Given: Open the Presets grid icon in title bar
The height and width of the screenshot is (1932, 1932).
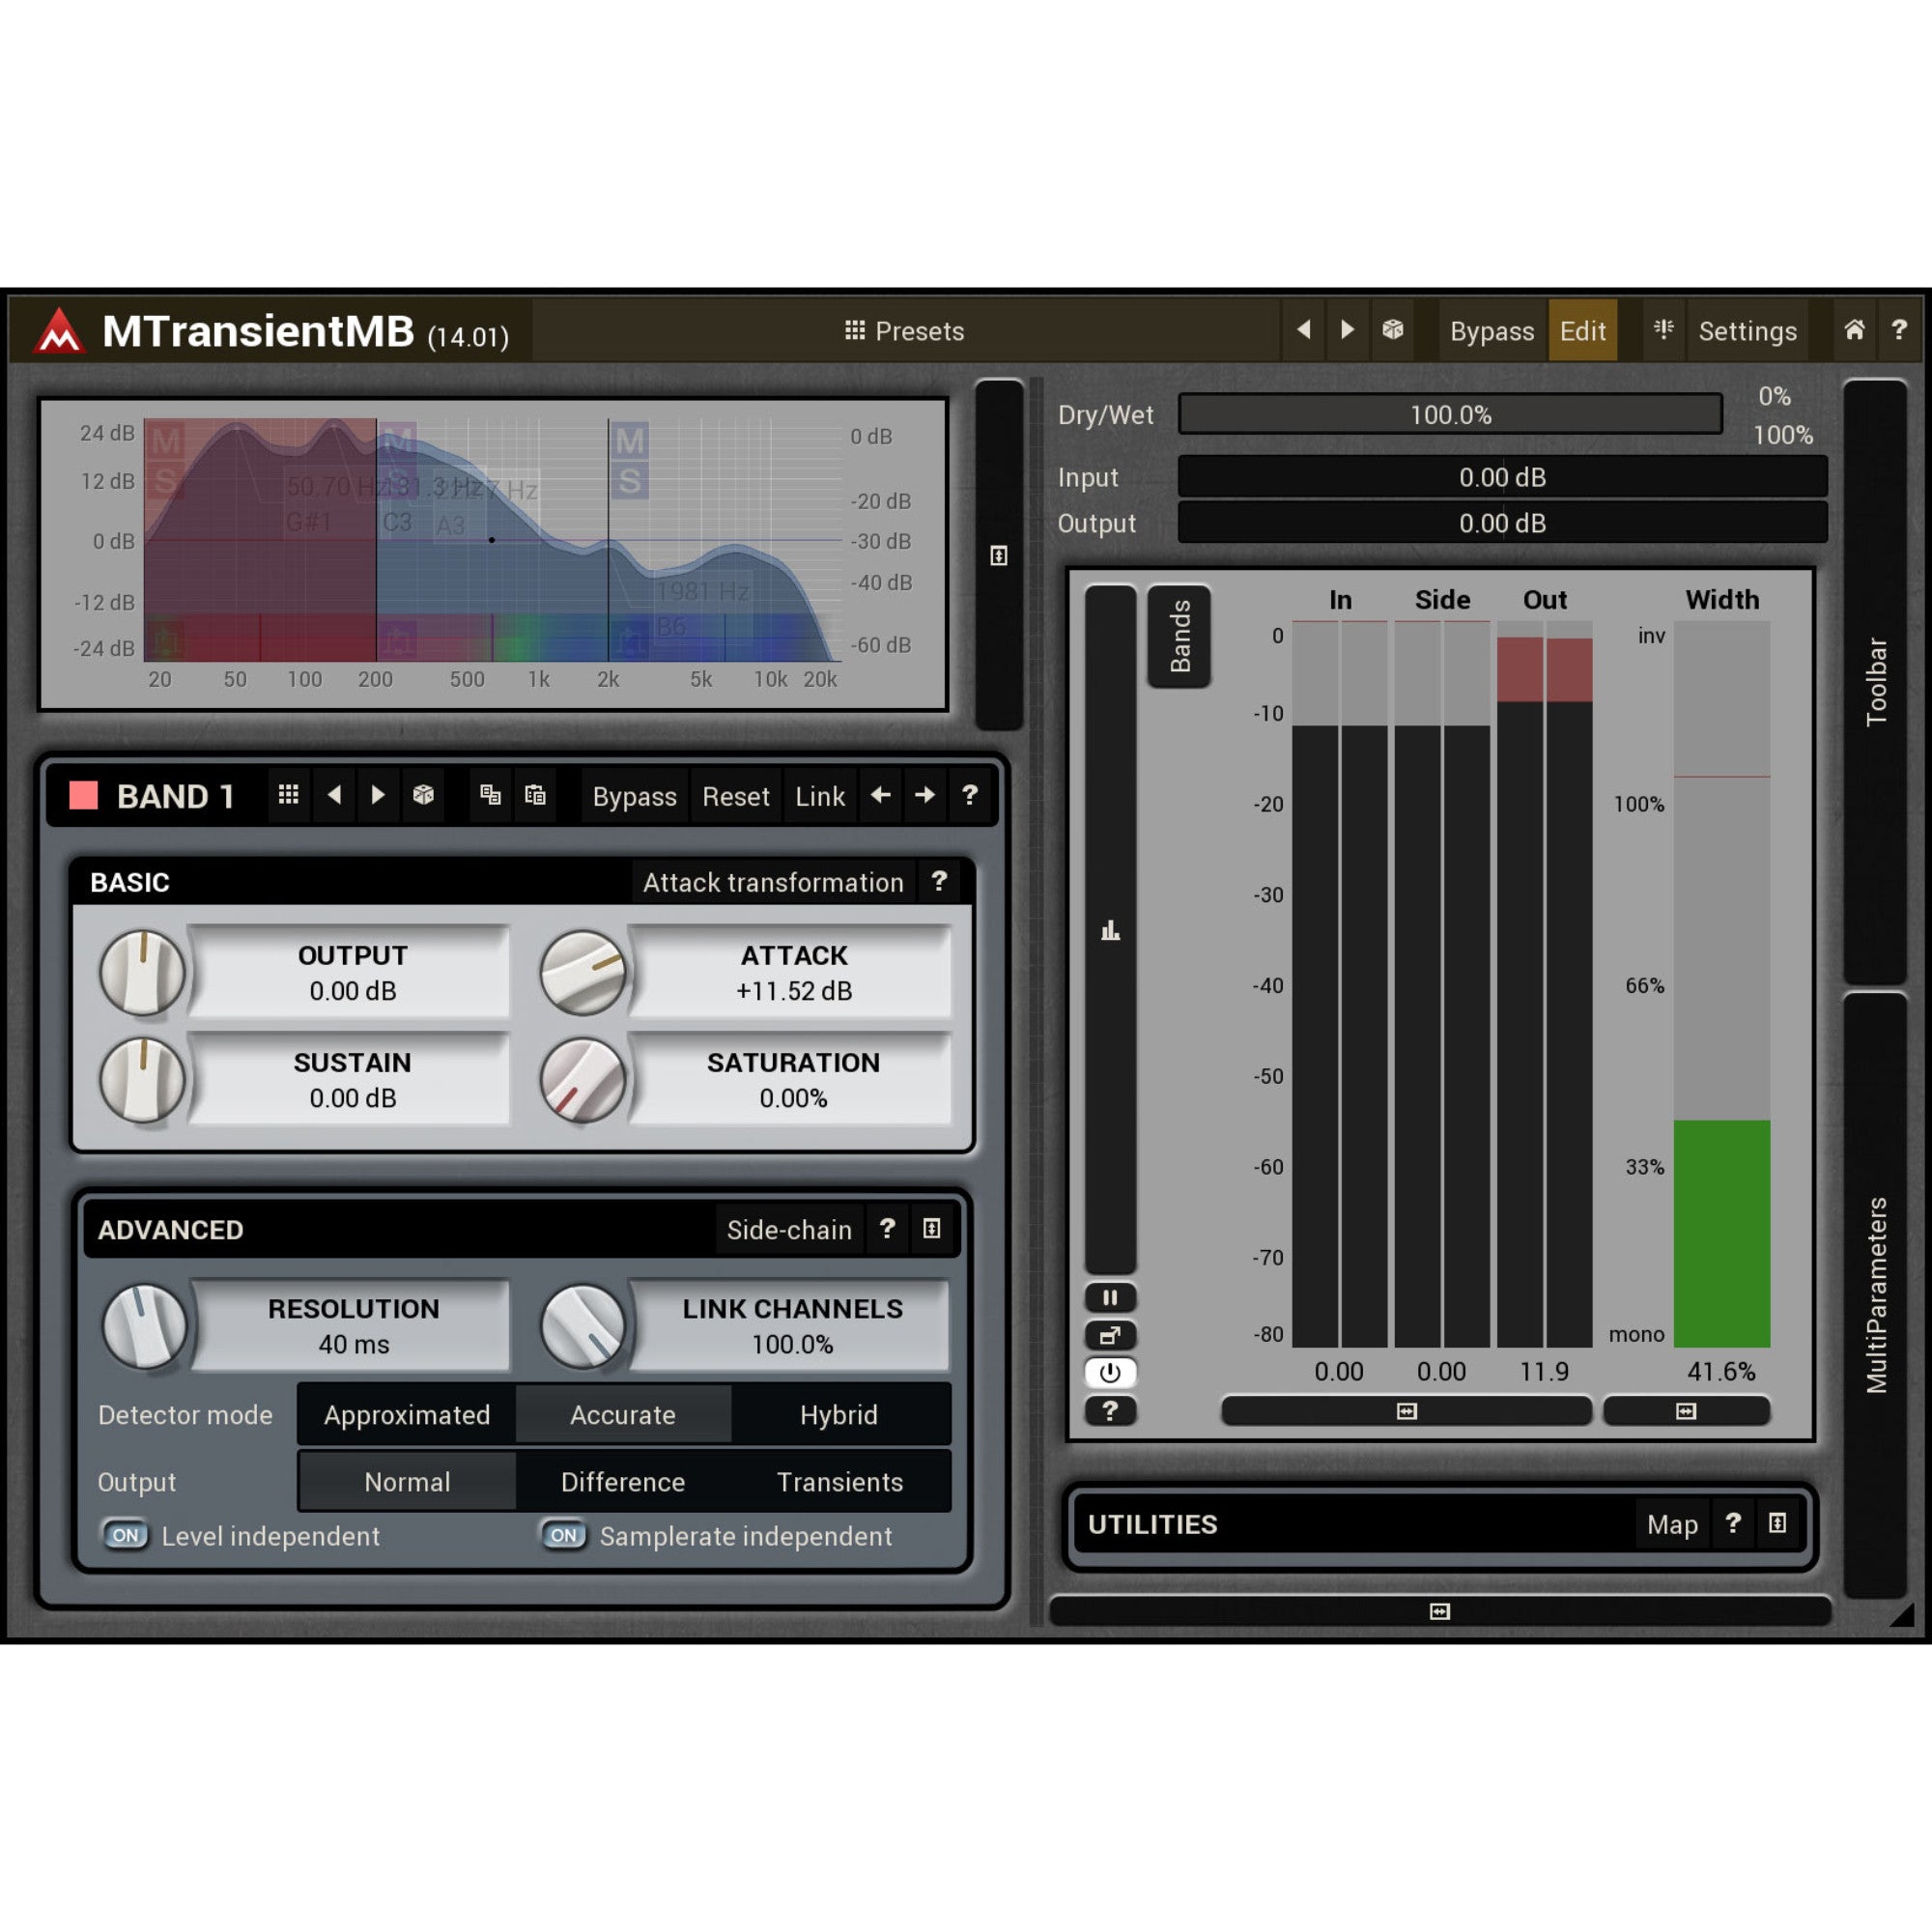Looking at the screenshot, I should (x=854, y=330).
